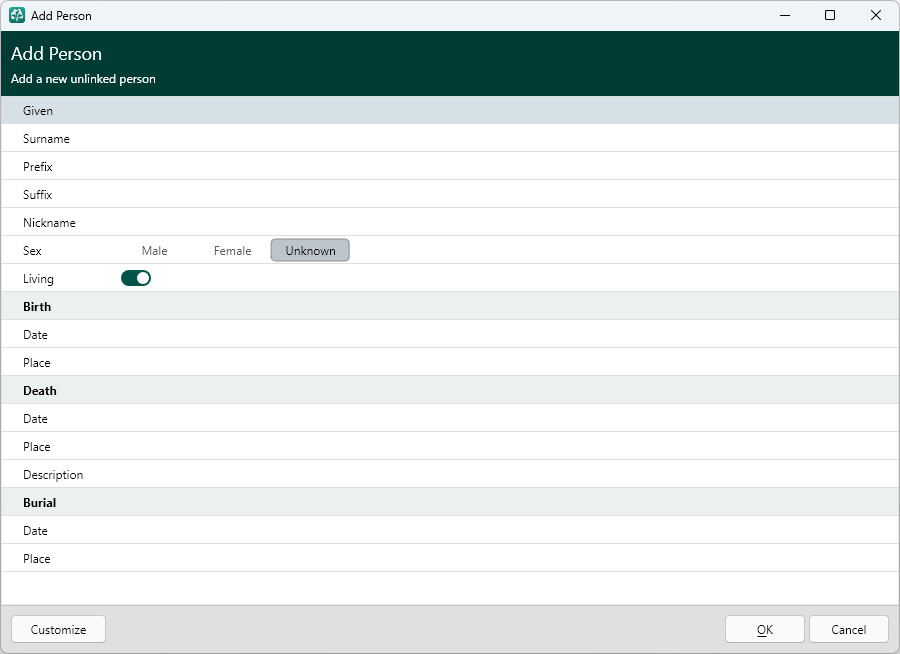The width and height of the screenshot is (900, 654).
Task: Focus the Birth Date field
Action: 450,335
